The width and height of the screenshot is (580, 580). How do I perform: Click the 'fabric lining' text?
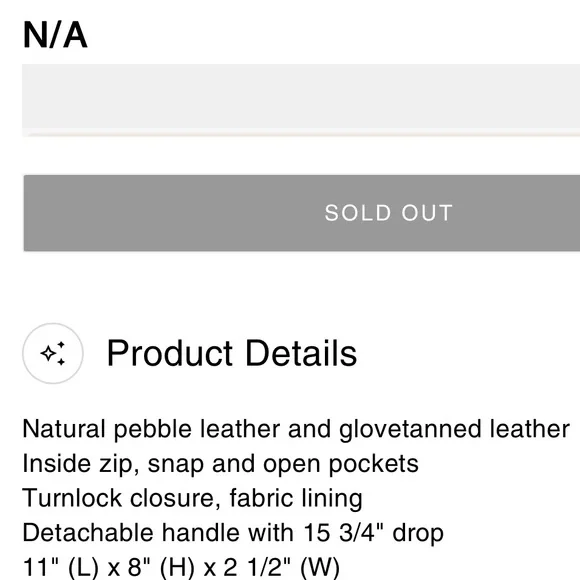point(296,498)
